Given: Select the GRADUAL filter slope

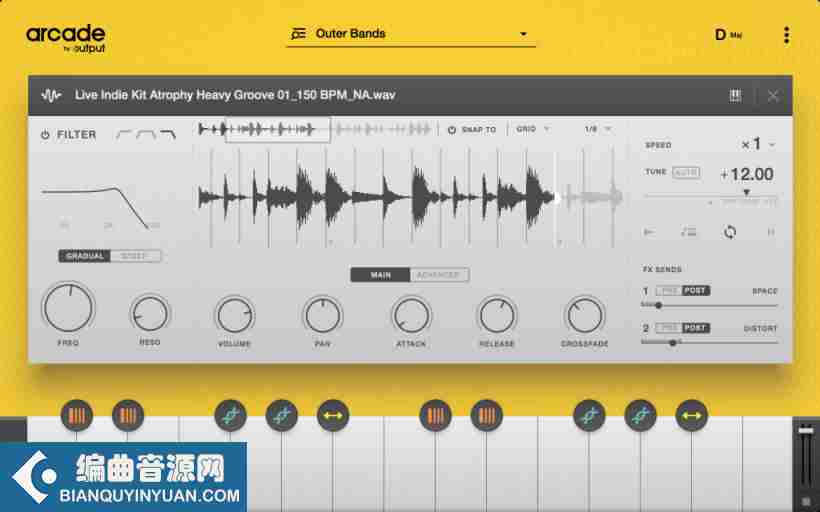Looking at the screenshot, I should click(x=85, y=256).
